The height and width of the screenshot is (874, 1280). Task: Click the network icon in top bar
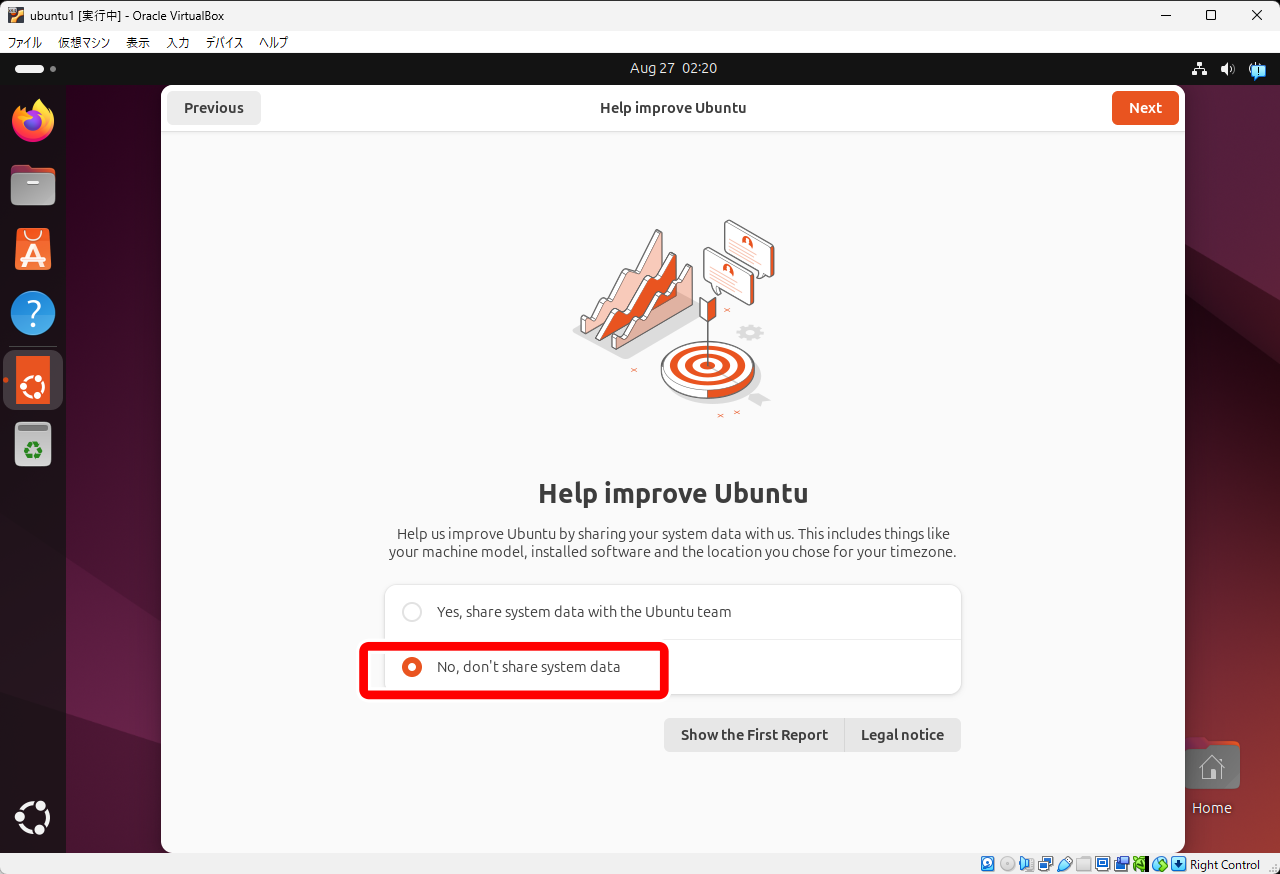click(x=1199, y=69)
